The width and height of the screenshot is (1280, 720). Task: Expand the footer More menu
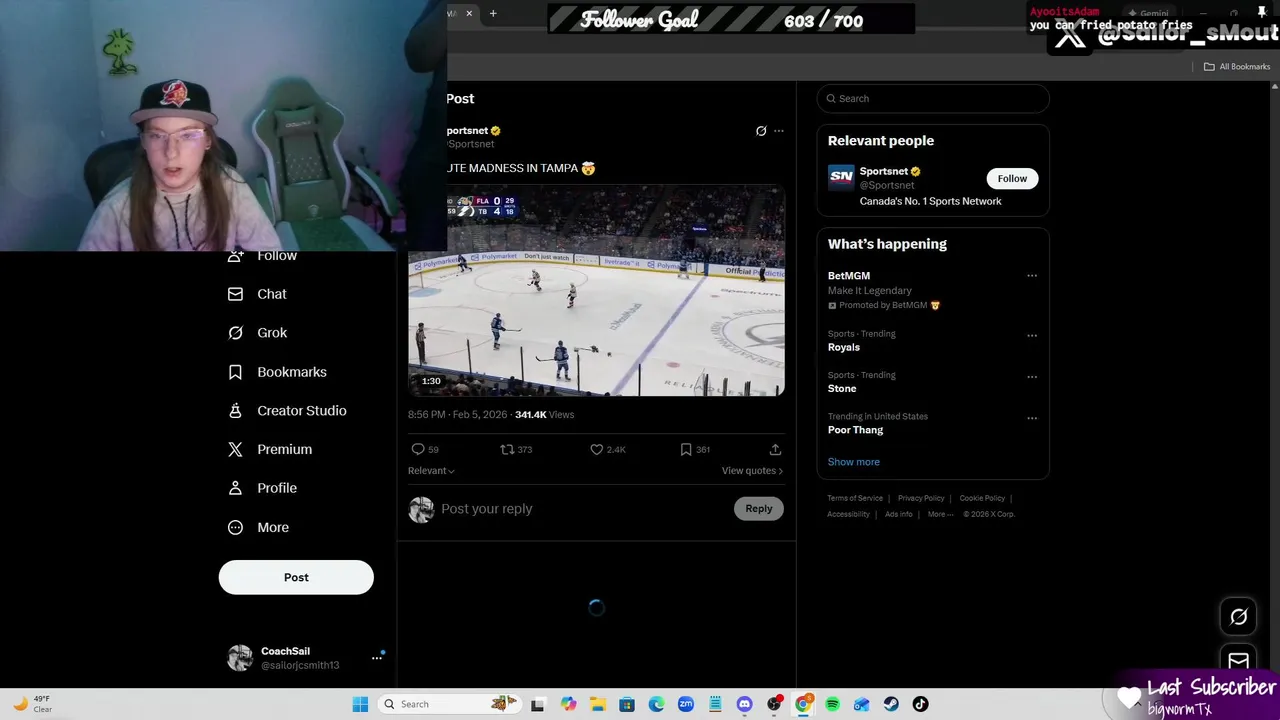(939, 514)
